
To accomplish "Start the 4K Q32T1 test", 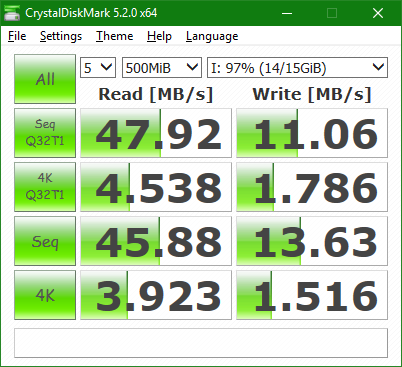I will pyautogui.click(x=45, y=187).
